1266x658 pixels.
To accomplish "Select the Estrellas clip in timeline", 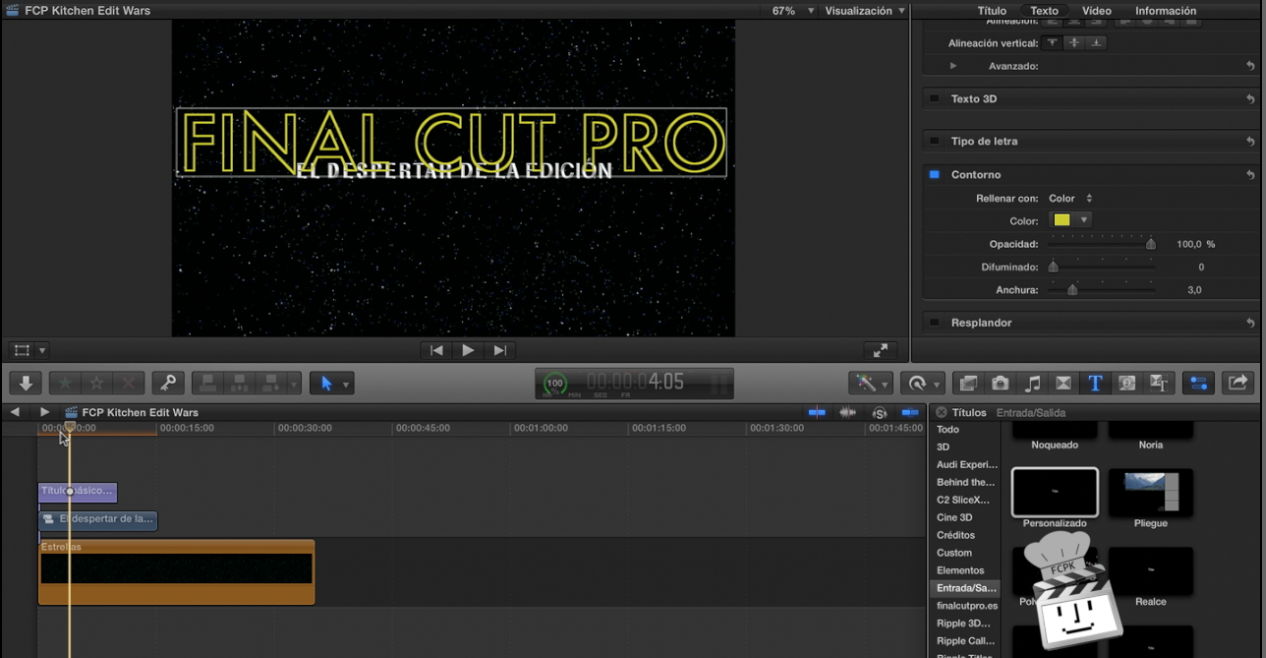I will 176,572.
